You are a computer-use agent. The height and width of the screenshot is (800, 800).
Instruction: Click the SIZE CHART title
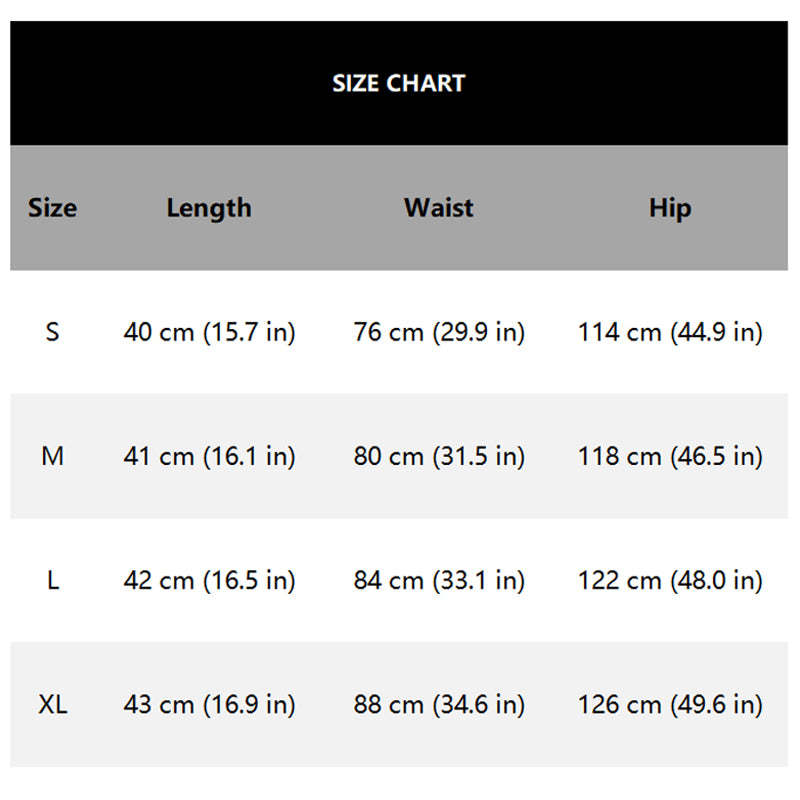pos(399,83)
